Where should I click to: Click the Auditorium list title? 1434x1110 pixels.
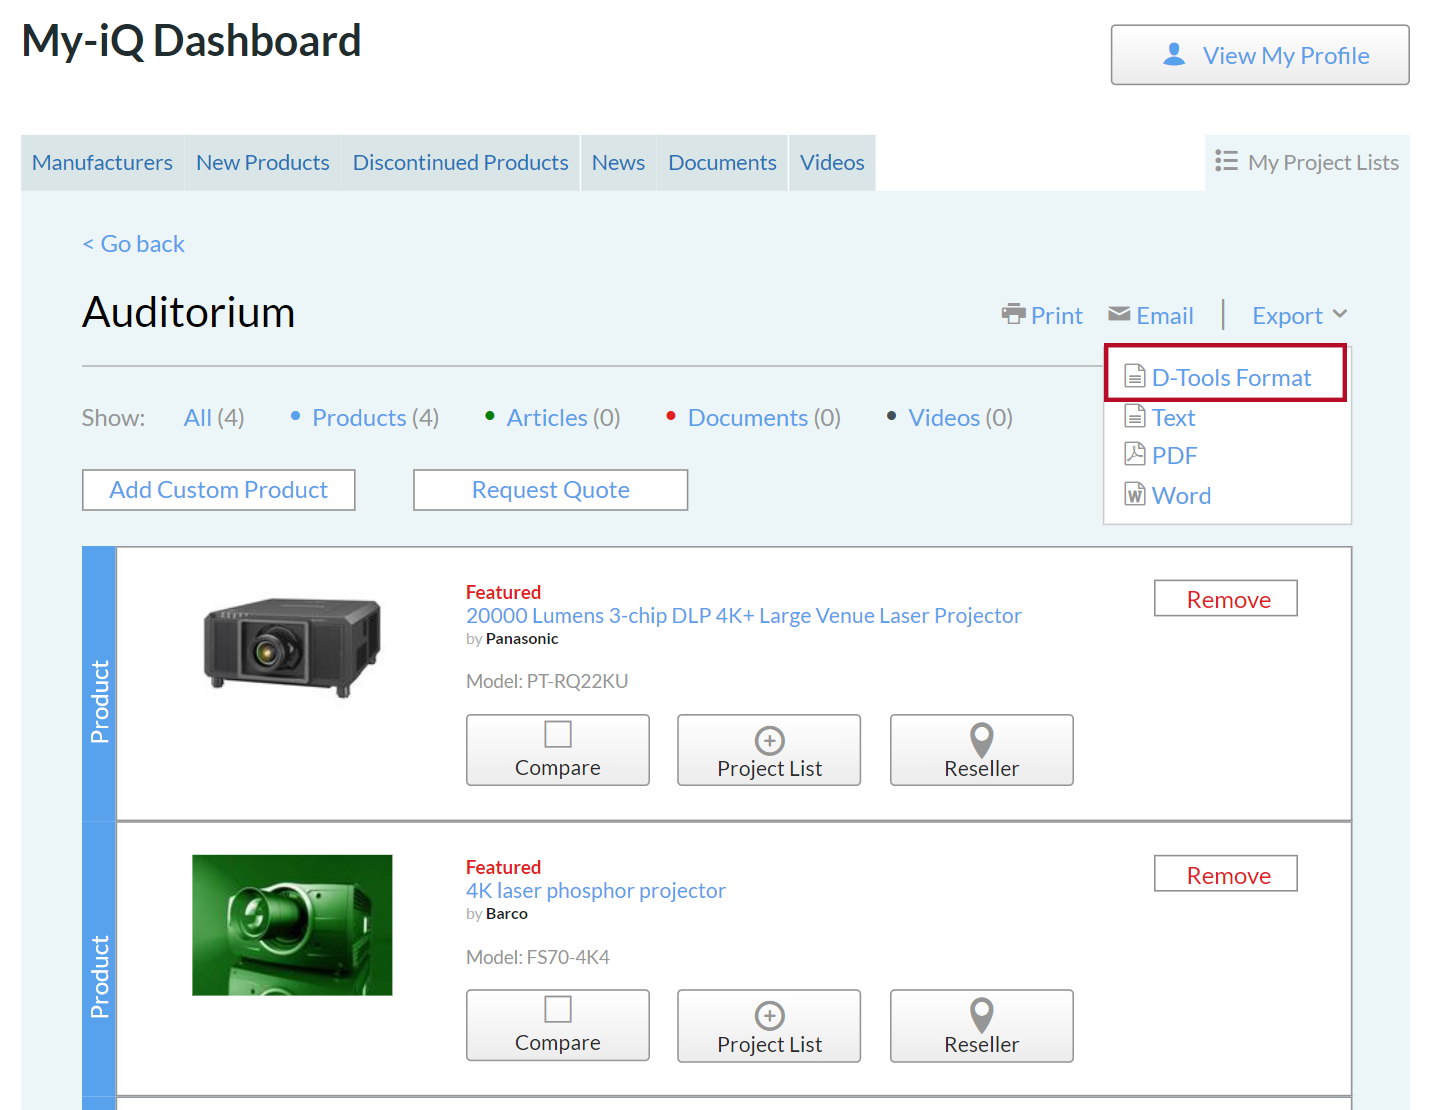[x=189, y=312]
